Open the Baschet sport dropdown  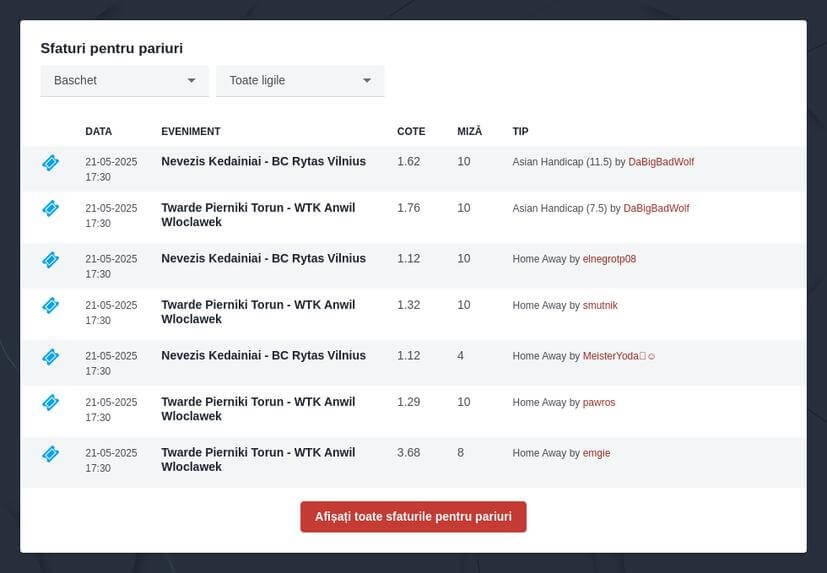[125, 81]
